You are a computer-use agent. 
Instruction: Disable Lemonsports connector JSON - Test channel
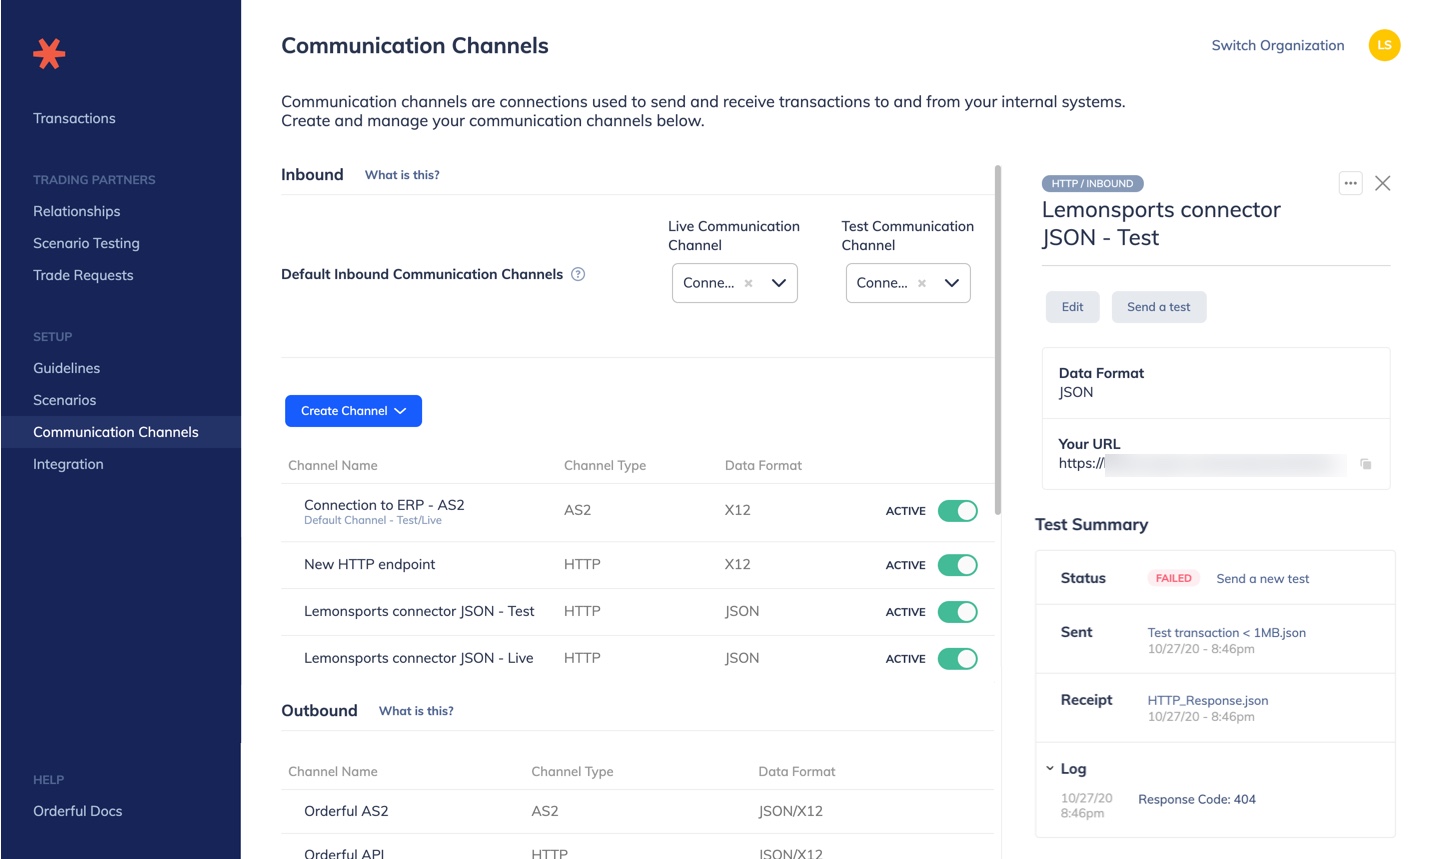[x=957, y=612]
